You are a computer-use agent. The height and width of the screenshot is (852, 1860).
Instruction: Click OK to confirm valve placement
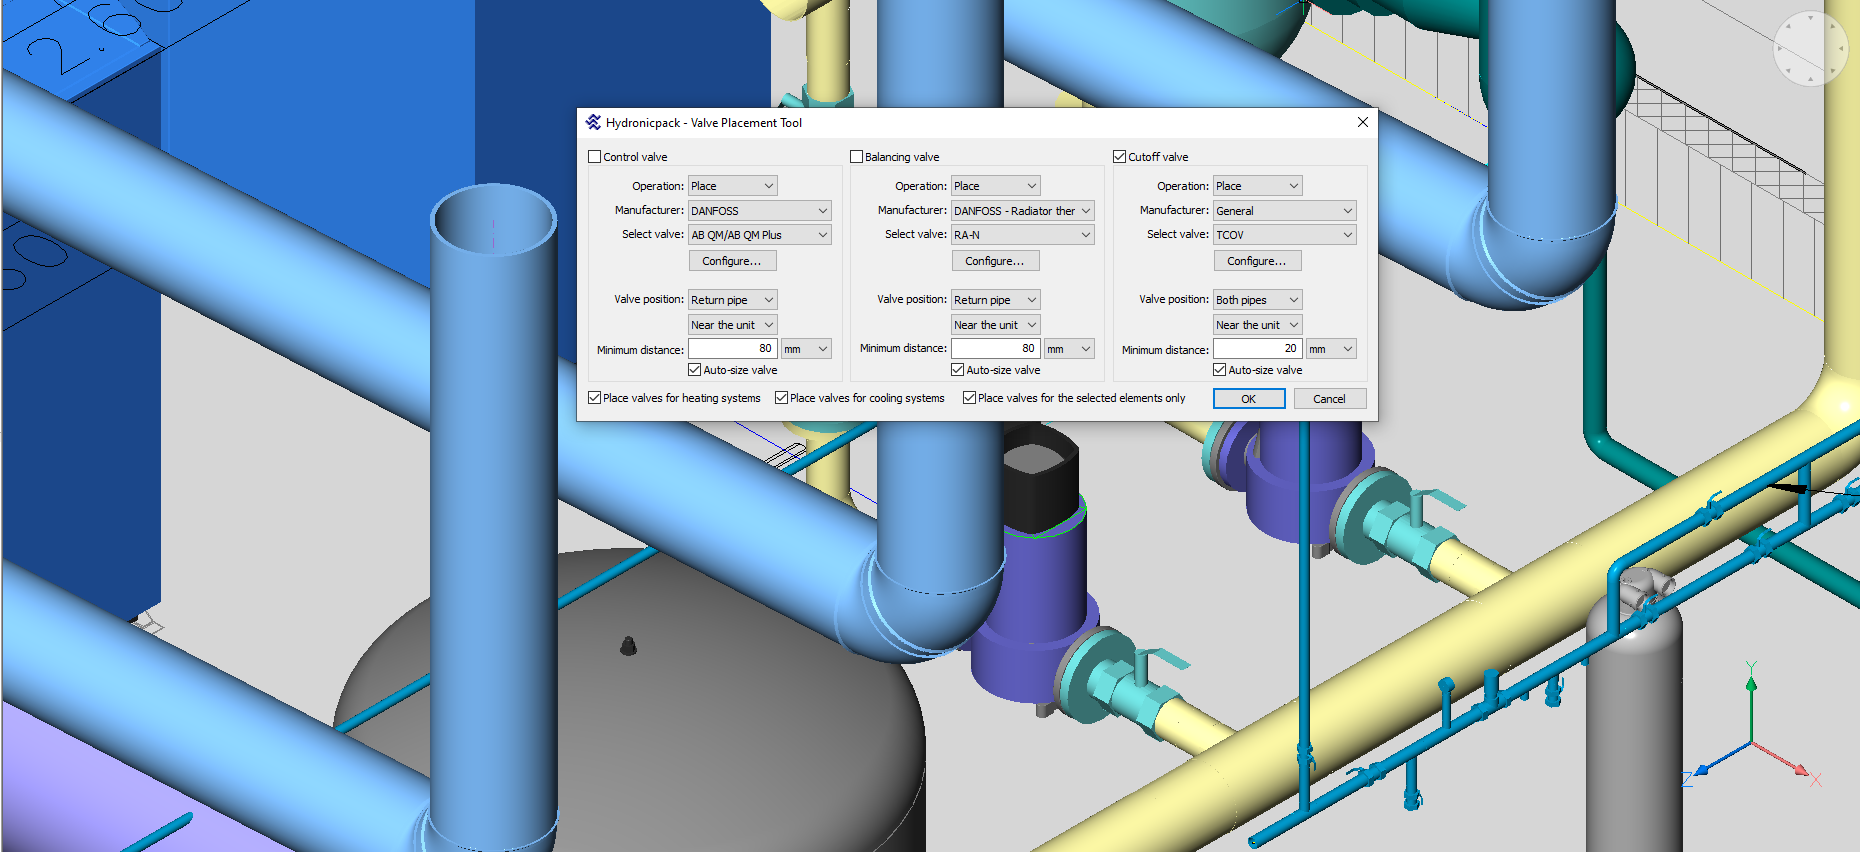(x=1248, y=399)
